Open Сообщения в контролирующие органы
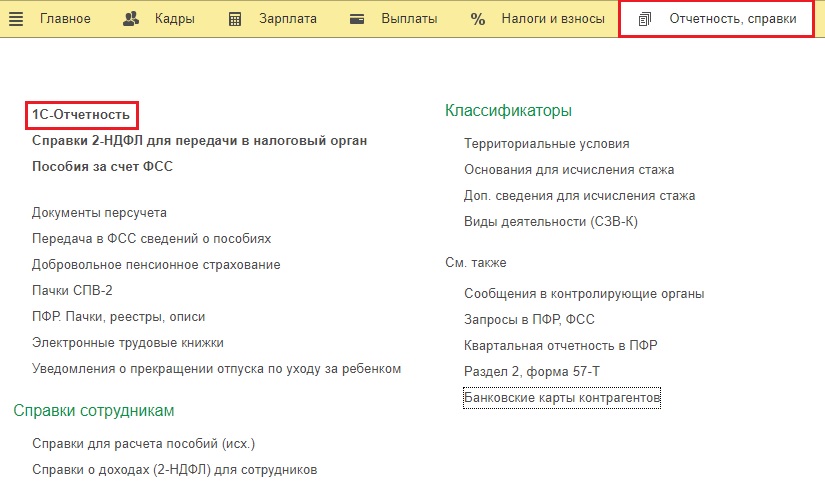The image size is (825, 494). click(x=584, y=294)
